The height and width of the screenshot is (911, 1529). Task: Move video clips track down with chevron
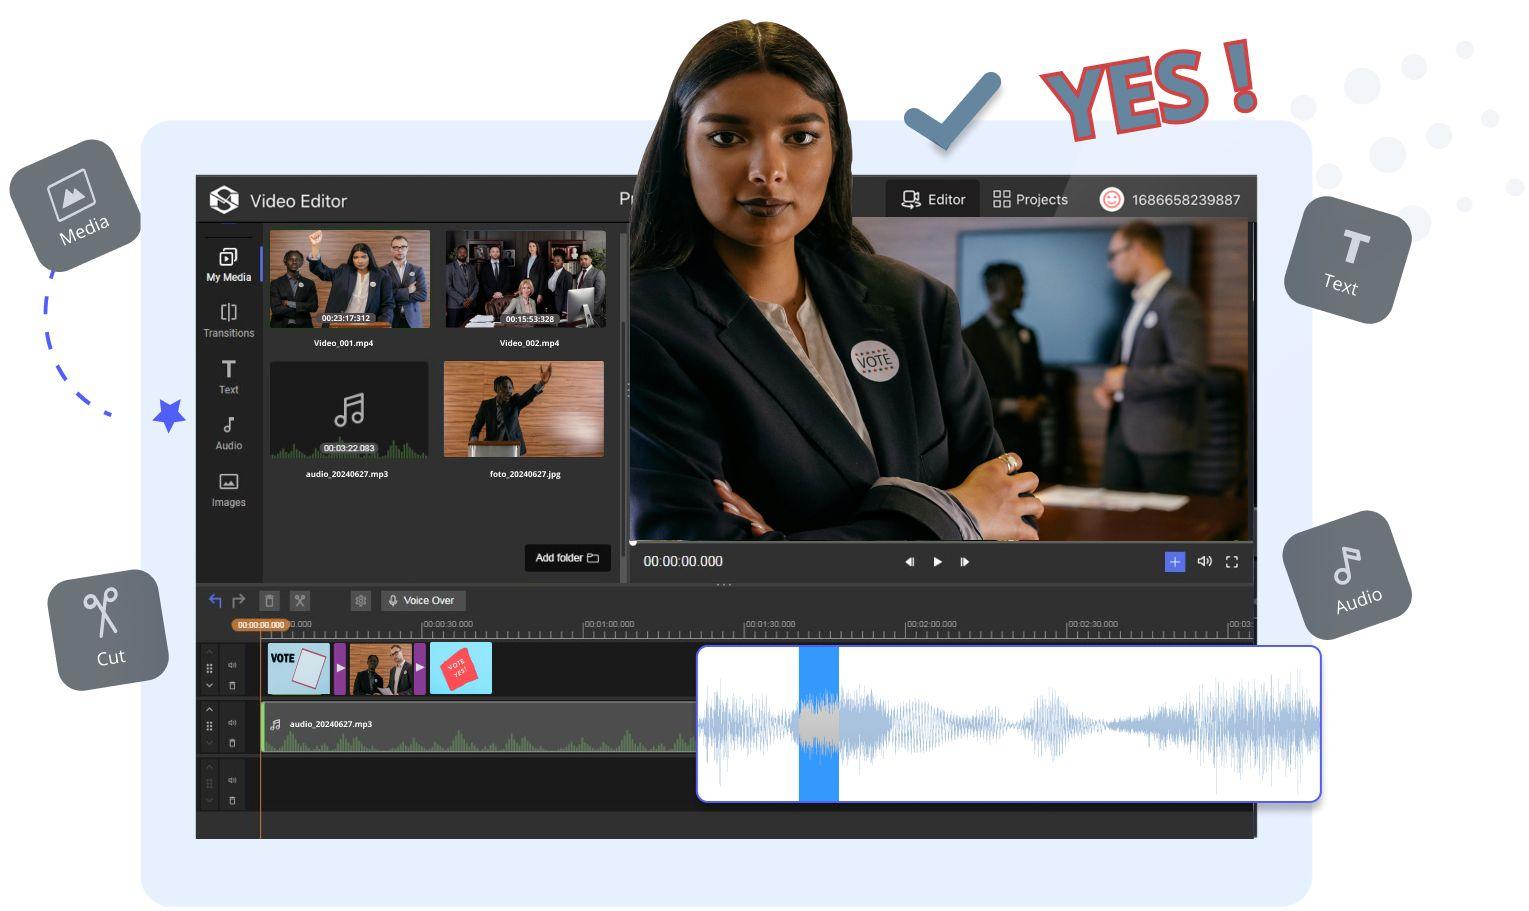[209, 686]
